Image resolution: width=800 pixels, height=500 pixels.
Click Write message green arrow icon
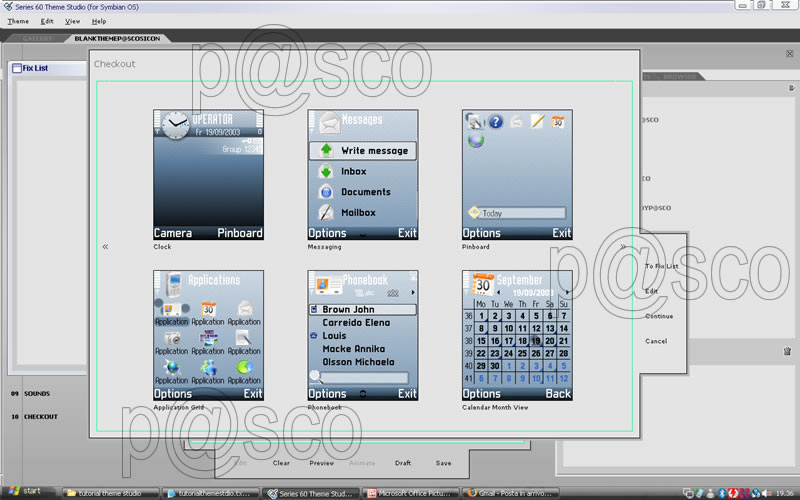[327, 151]
